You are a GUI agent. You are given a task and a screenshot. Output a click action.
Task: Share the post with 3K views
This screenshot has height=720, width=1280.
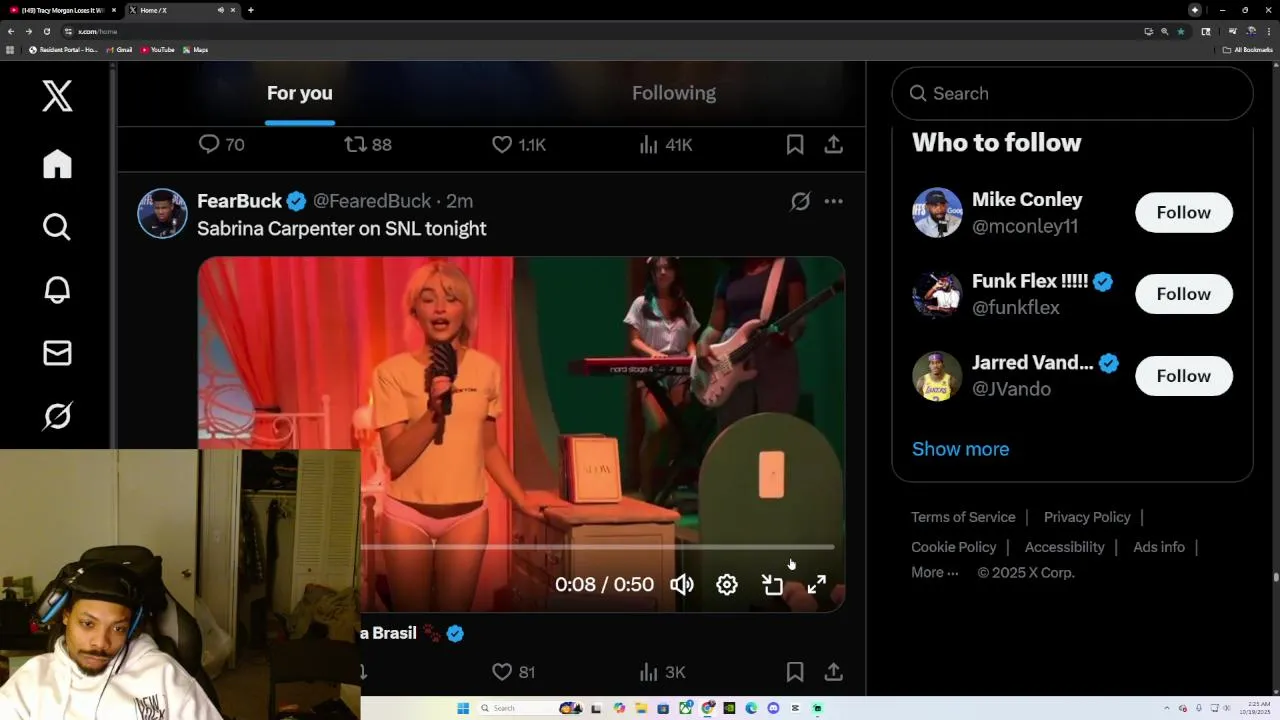(833, 672)
